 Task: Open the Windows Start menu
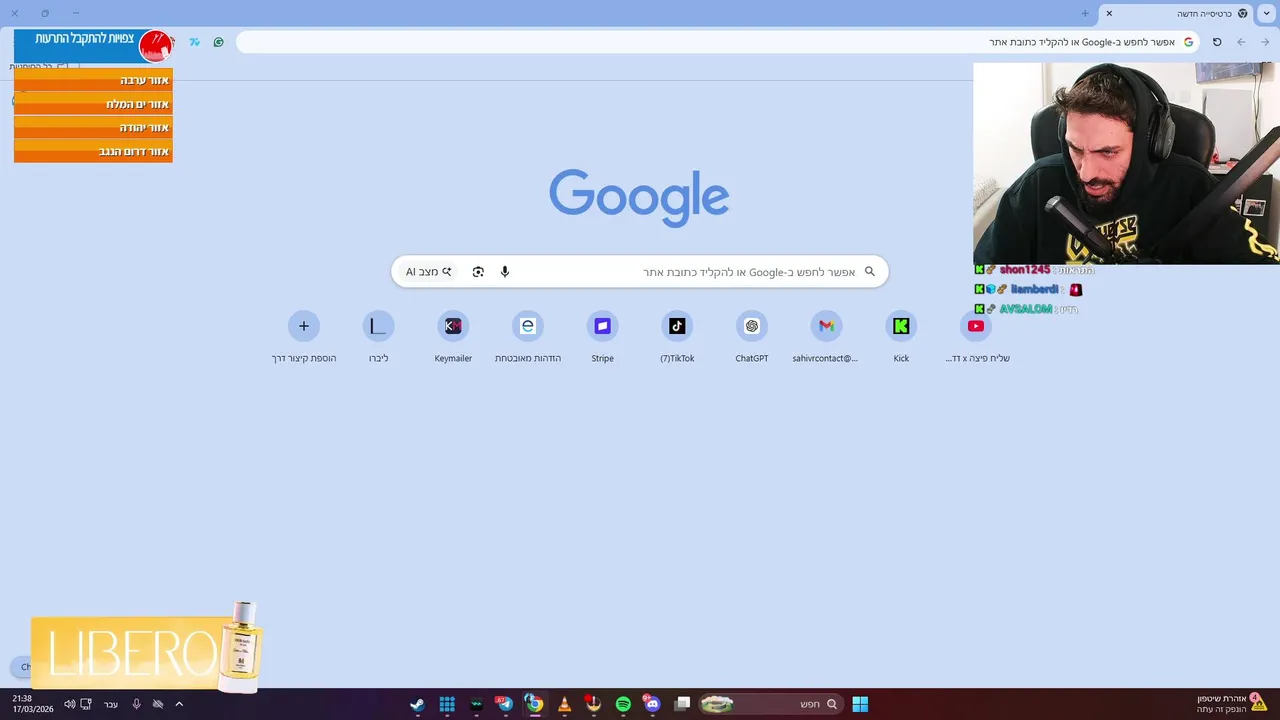(860, 704)
